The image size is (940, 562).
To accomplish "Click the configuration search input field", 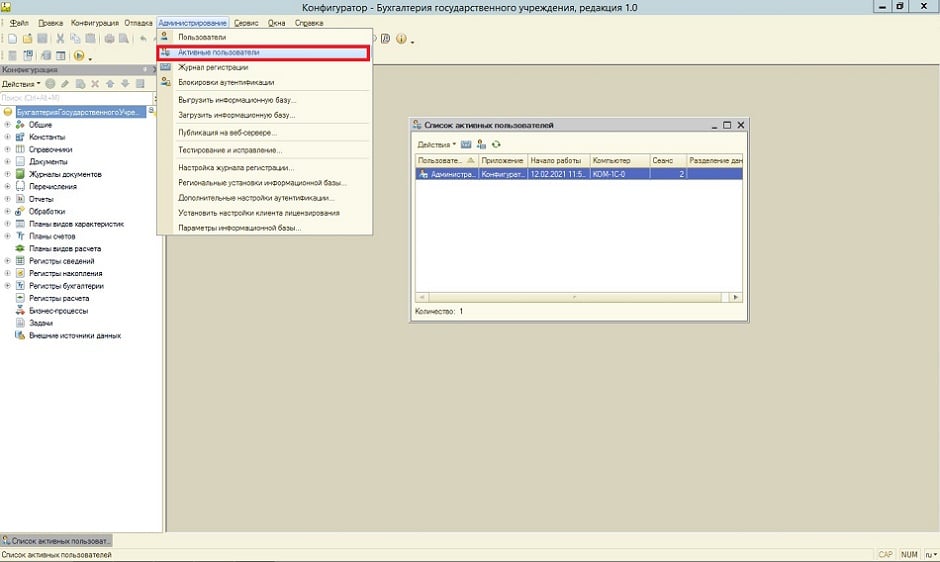I will 70,98.
